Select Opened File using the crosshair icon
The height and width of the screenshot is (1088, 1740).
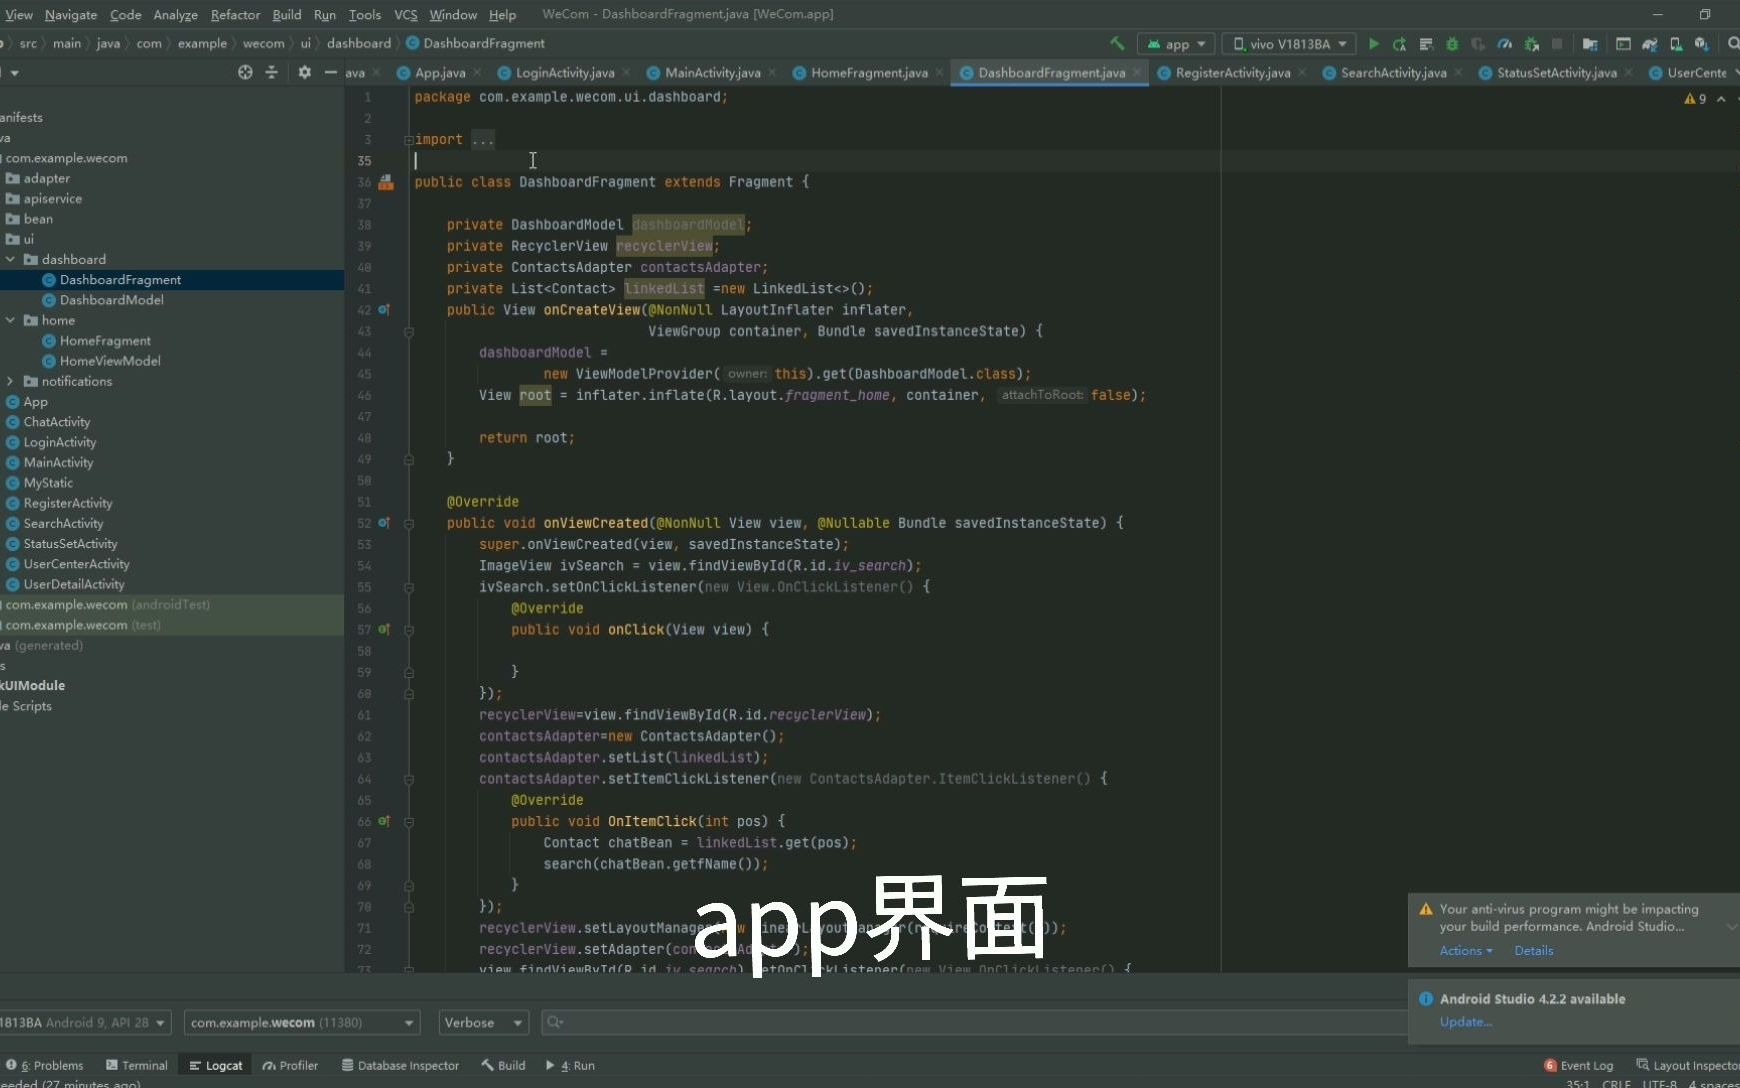click(x=245, y=72)
